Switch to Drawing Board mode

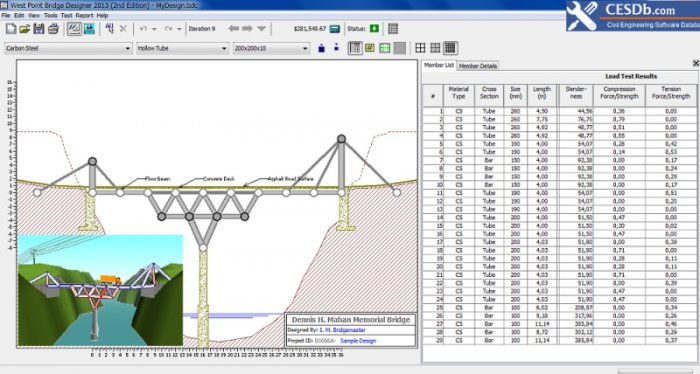(74, 29)
